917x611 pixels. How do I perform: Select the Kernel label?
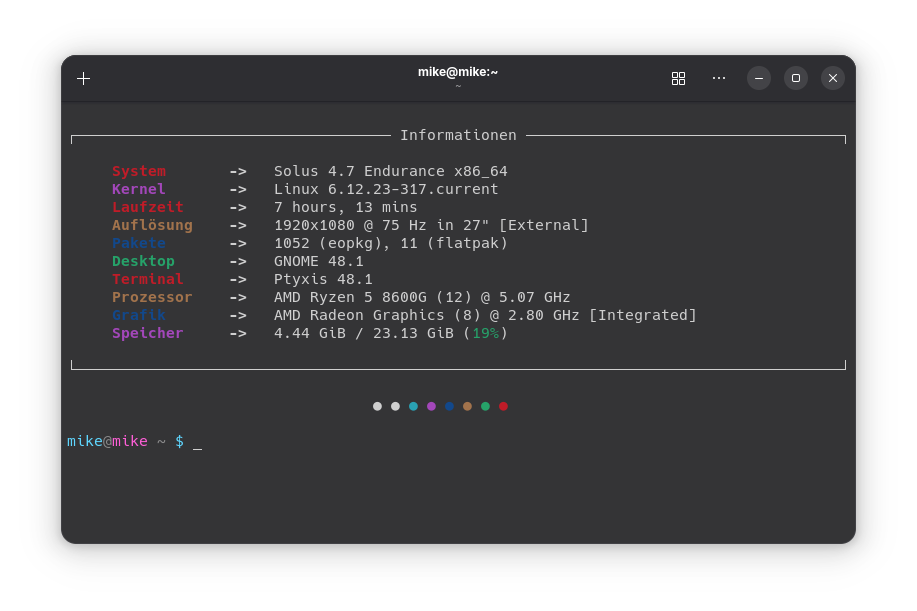[139, 189]
